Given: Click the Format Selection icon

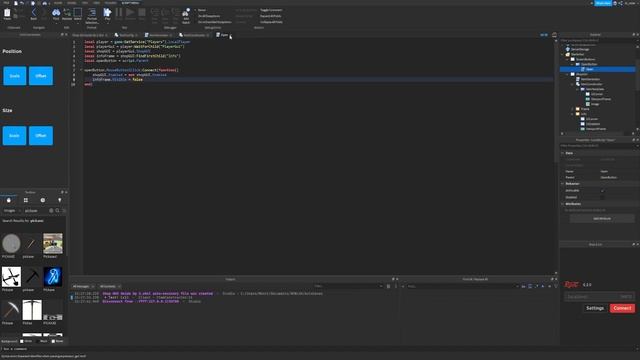Looking at the screenshot, I should click(x=92, y=16).
